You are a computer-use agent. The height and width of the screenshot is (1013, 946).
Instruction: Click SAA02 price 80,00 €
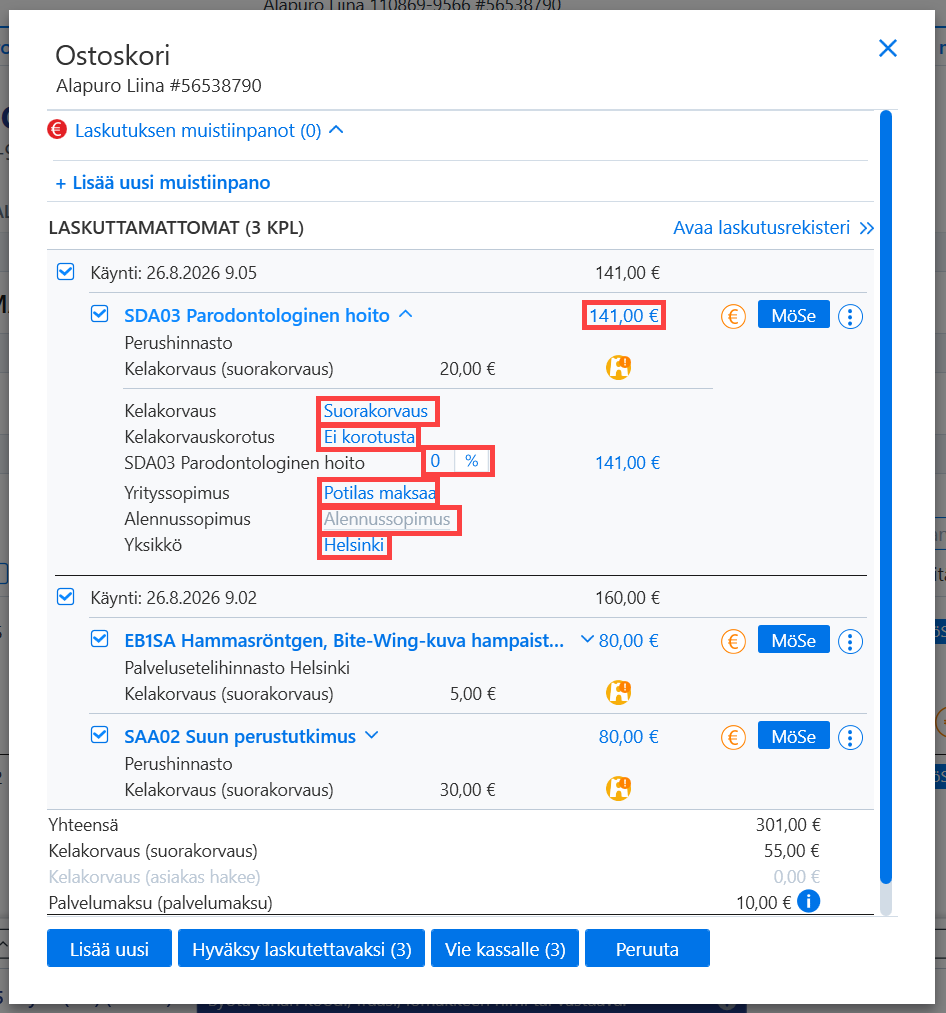pyautogui.click(x=629, y=737)
